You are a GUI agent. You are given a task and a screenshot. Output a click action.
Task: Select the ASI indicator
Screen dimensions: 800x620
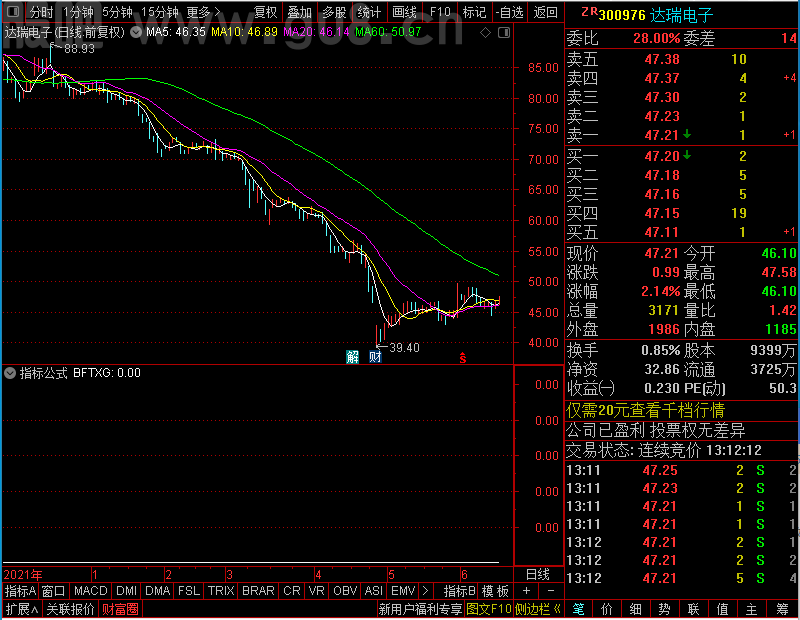(373, 591)
